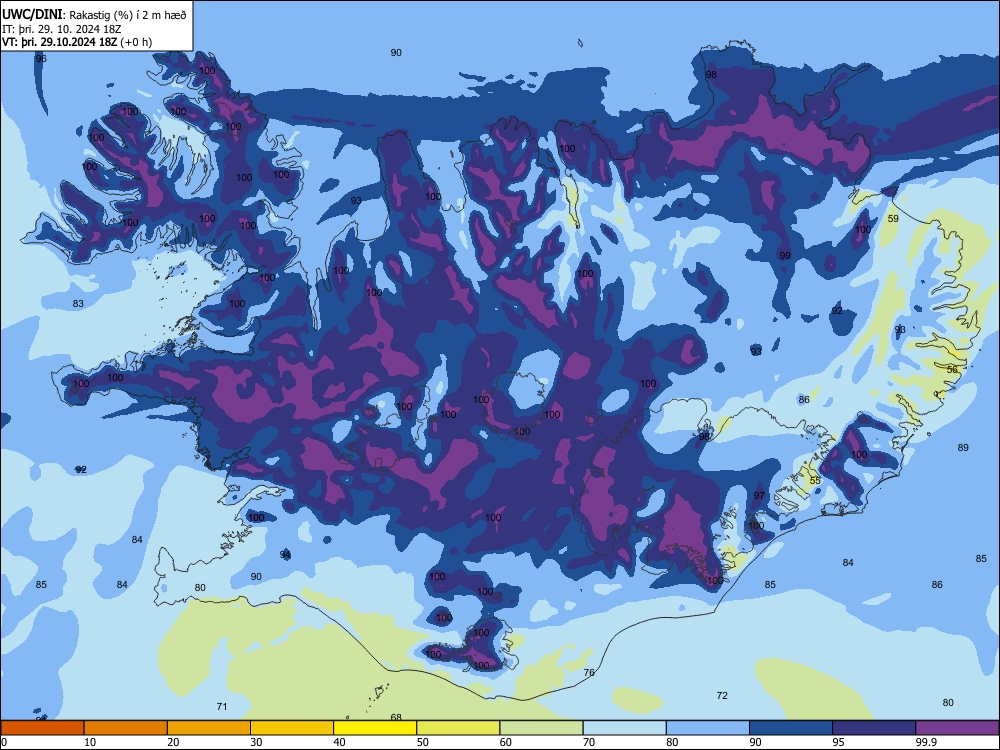Image resolution: width=1000 pixels, height=750 pixels.
Task: Choose the medium blue 80–90 legend swatch
Action: click(708, 728)
